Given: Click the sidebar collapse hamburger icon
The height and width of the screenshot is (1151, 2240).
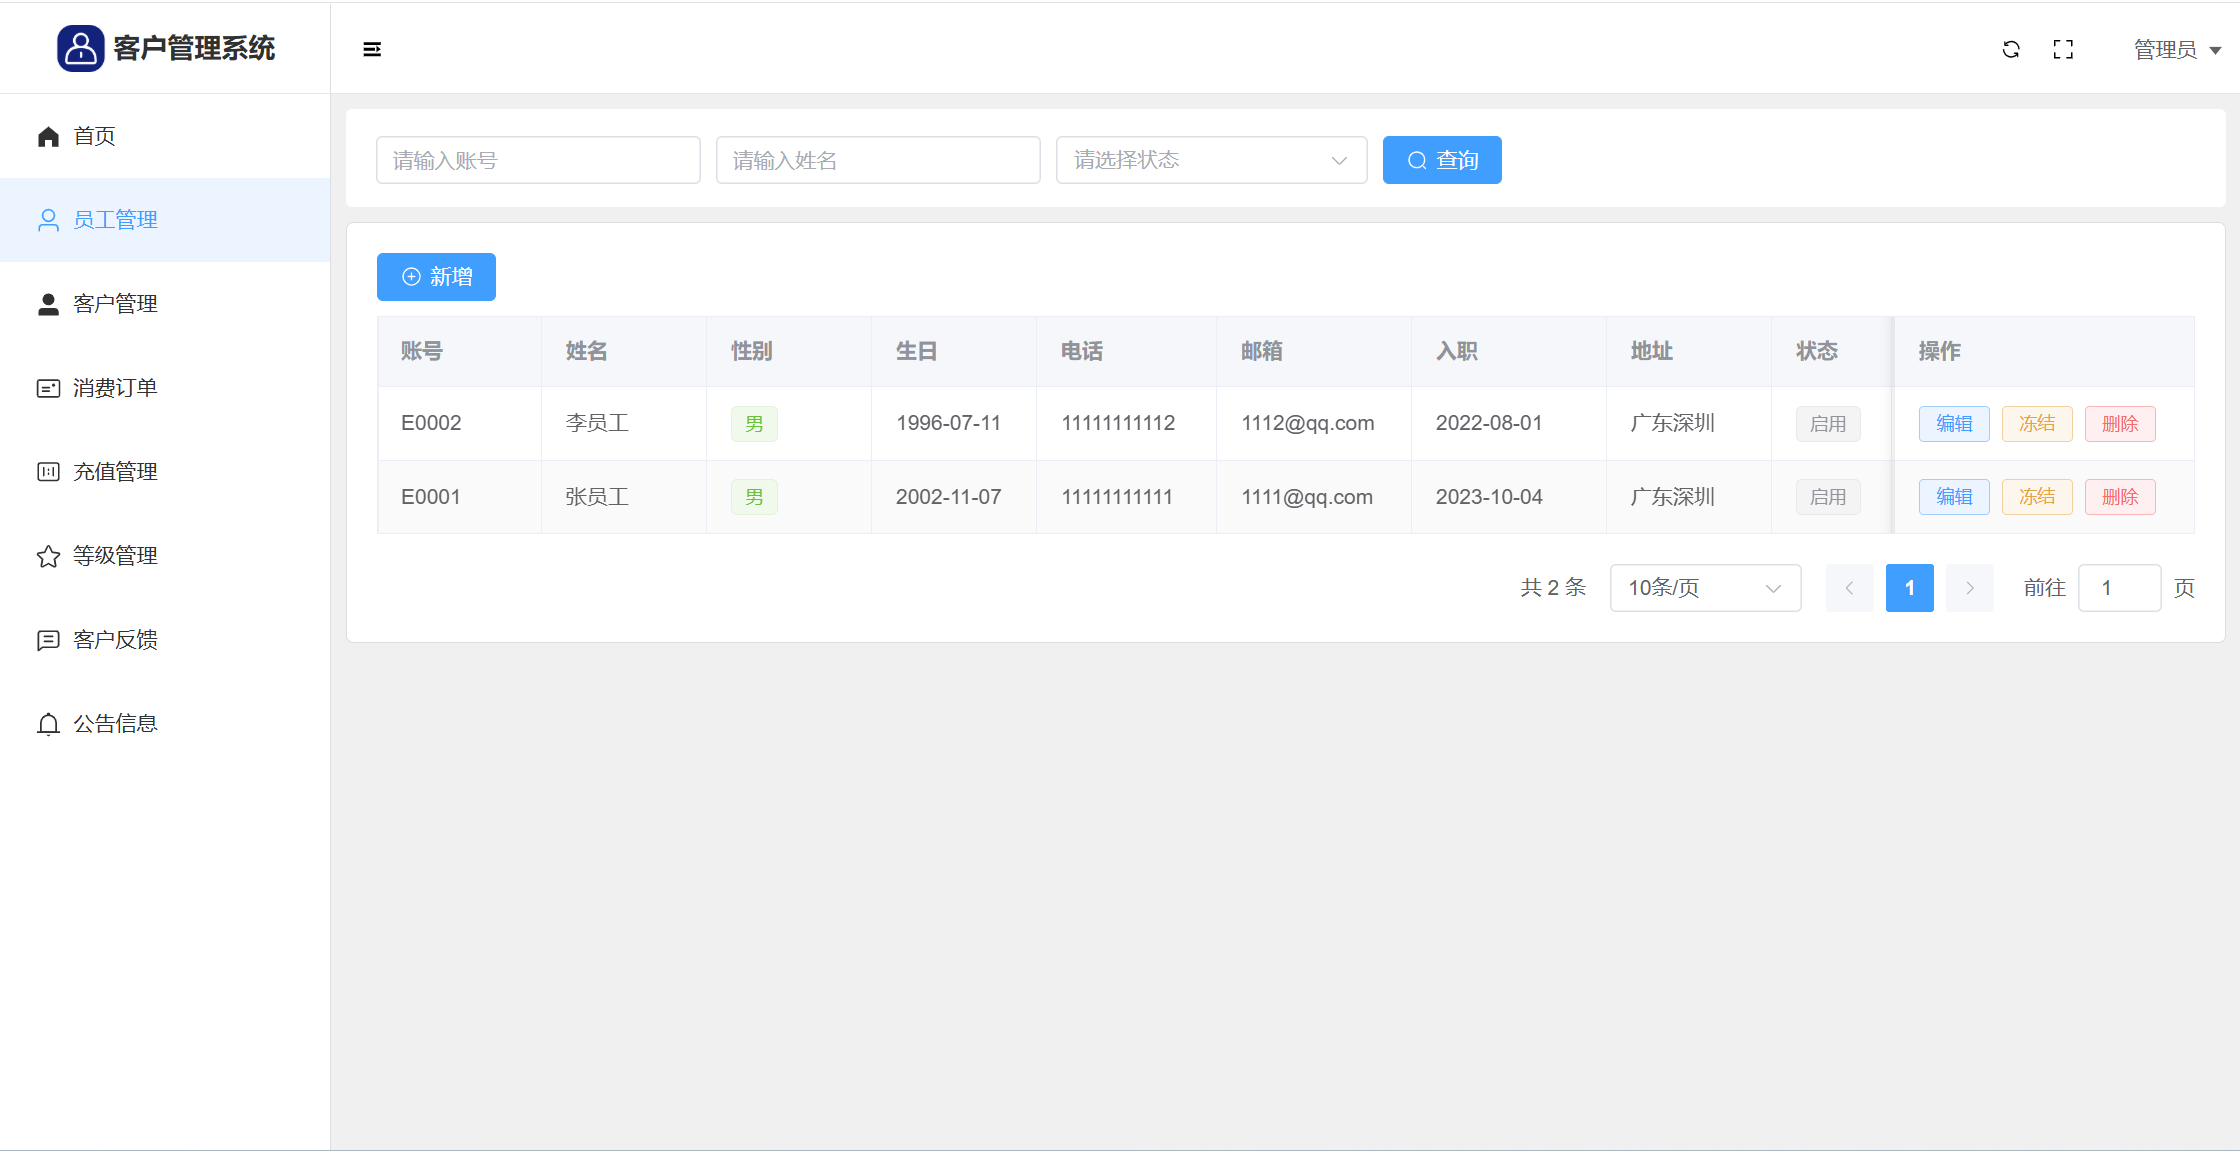Looking at the screenshot, I should point(372,49).
